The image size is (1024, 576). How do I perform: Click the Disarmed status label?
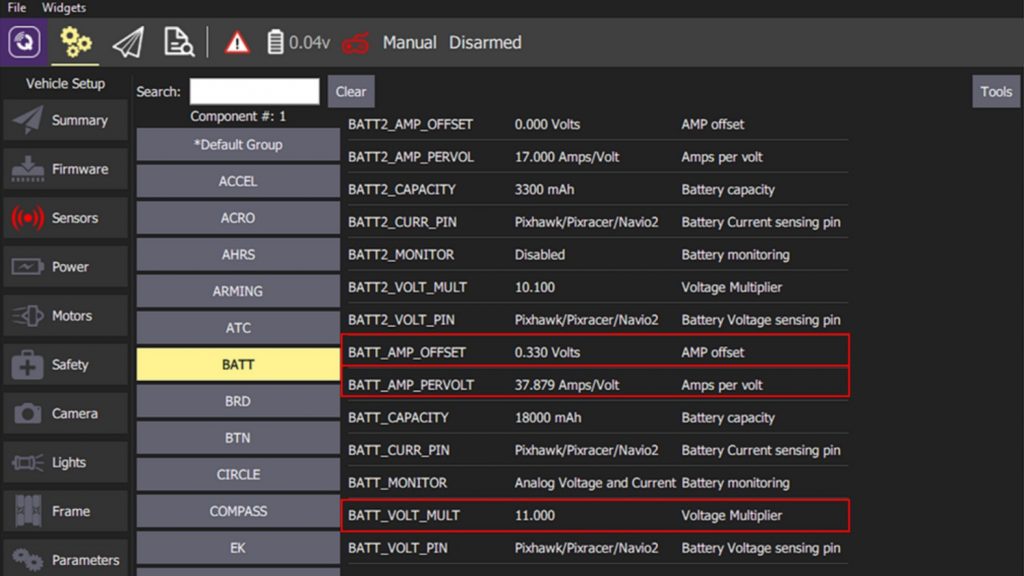(x=485, y=42)
